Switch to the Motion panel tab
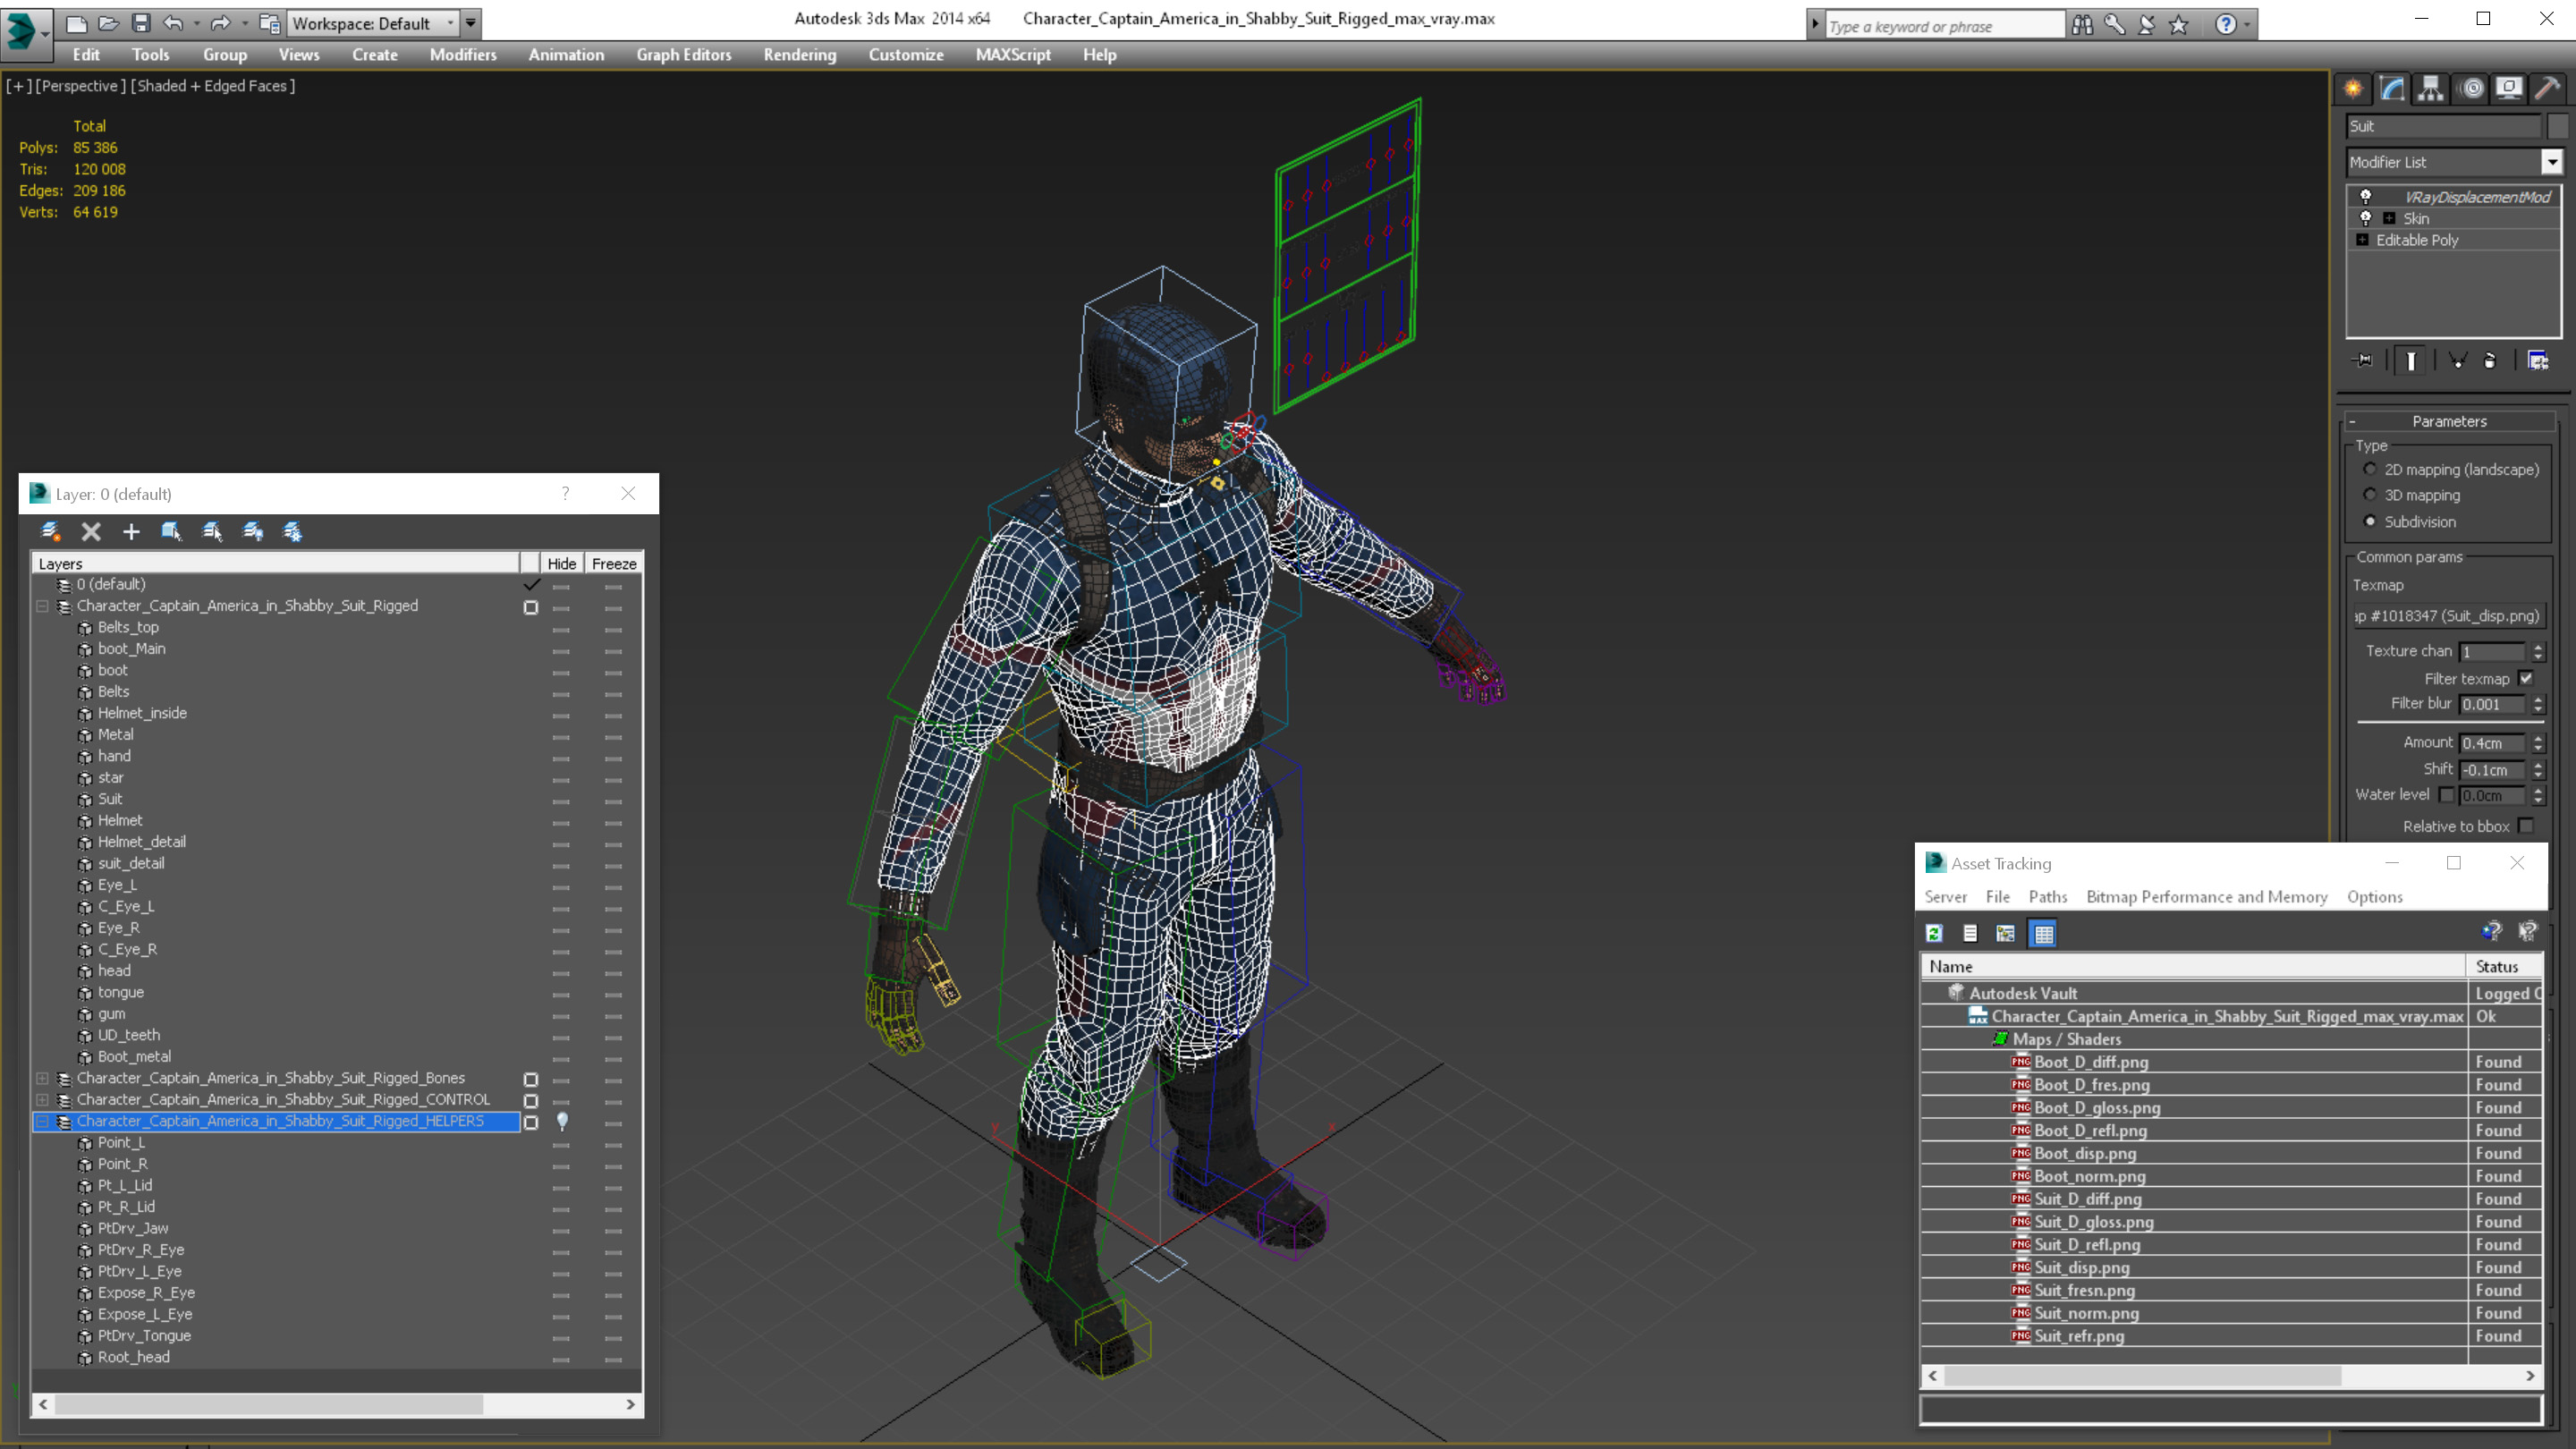Screen dimensions: 2576x1449 tap(2471, 89)
